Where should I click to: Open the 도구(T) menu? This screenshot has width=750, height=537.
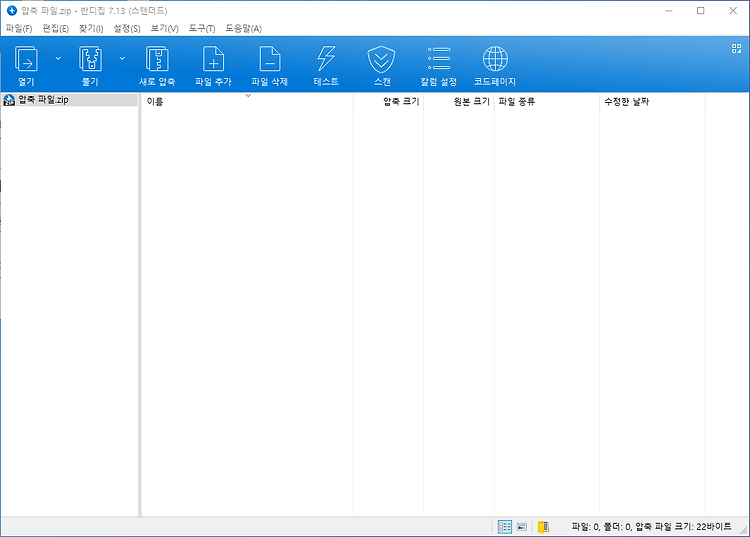click(201, 29)
